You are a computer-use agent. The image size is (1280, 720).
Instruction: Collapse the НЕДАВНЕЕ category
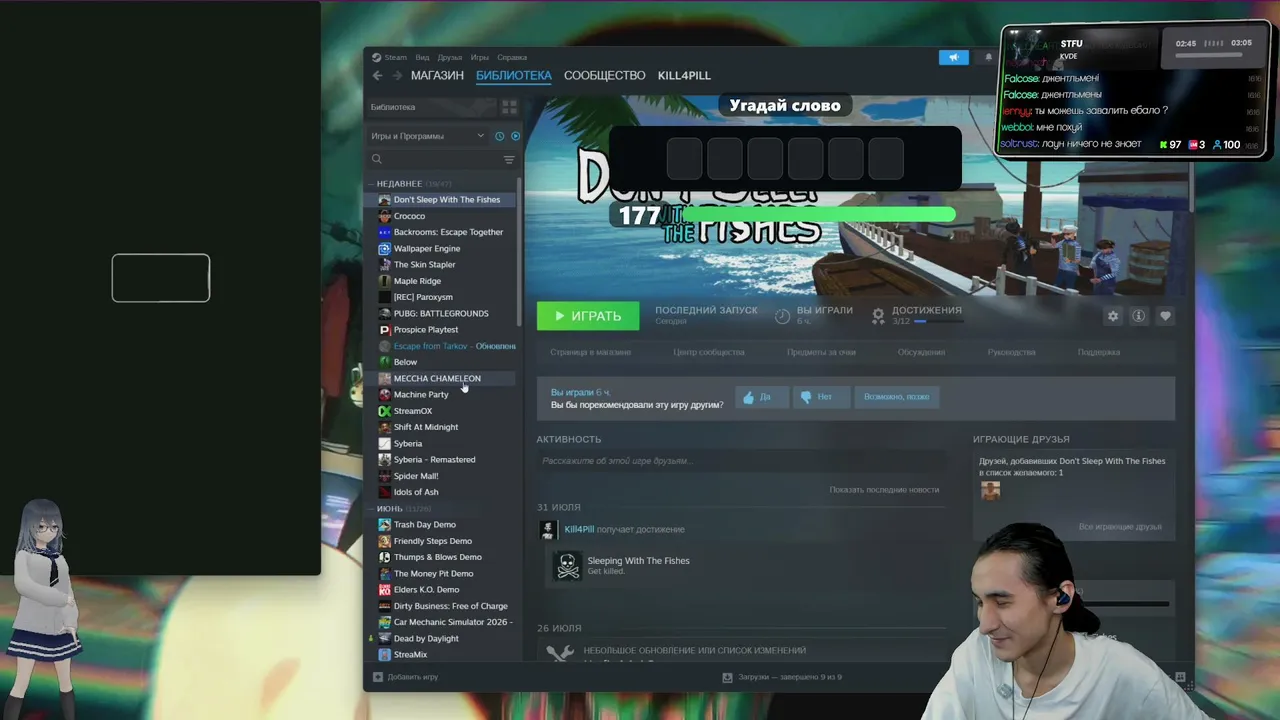click(399, 184)
